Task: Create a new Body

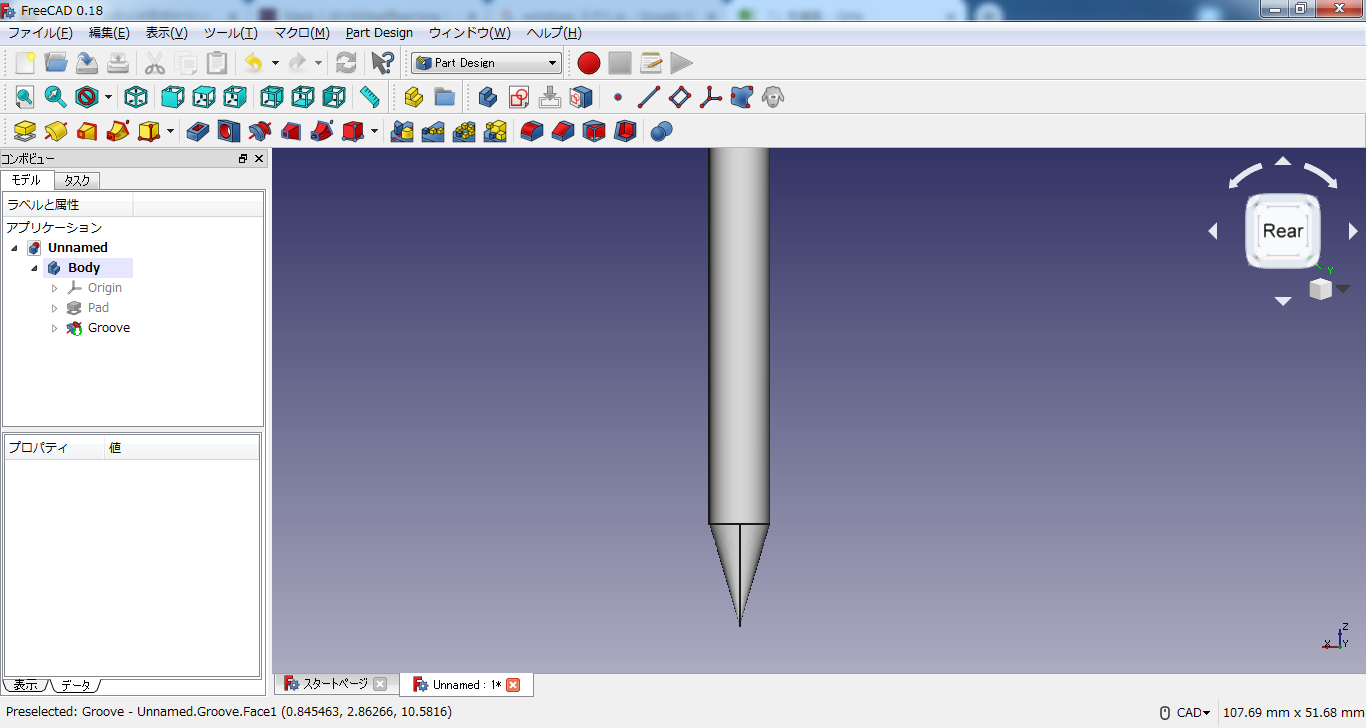Action: pos(488,97)
